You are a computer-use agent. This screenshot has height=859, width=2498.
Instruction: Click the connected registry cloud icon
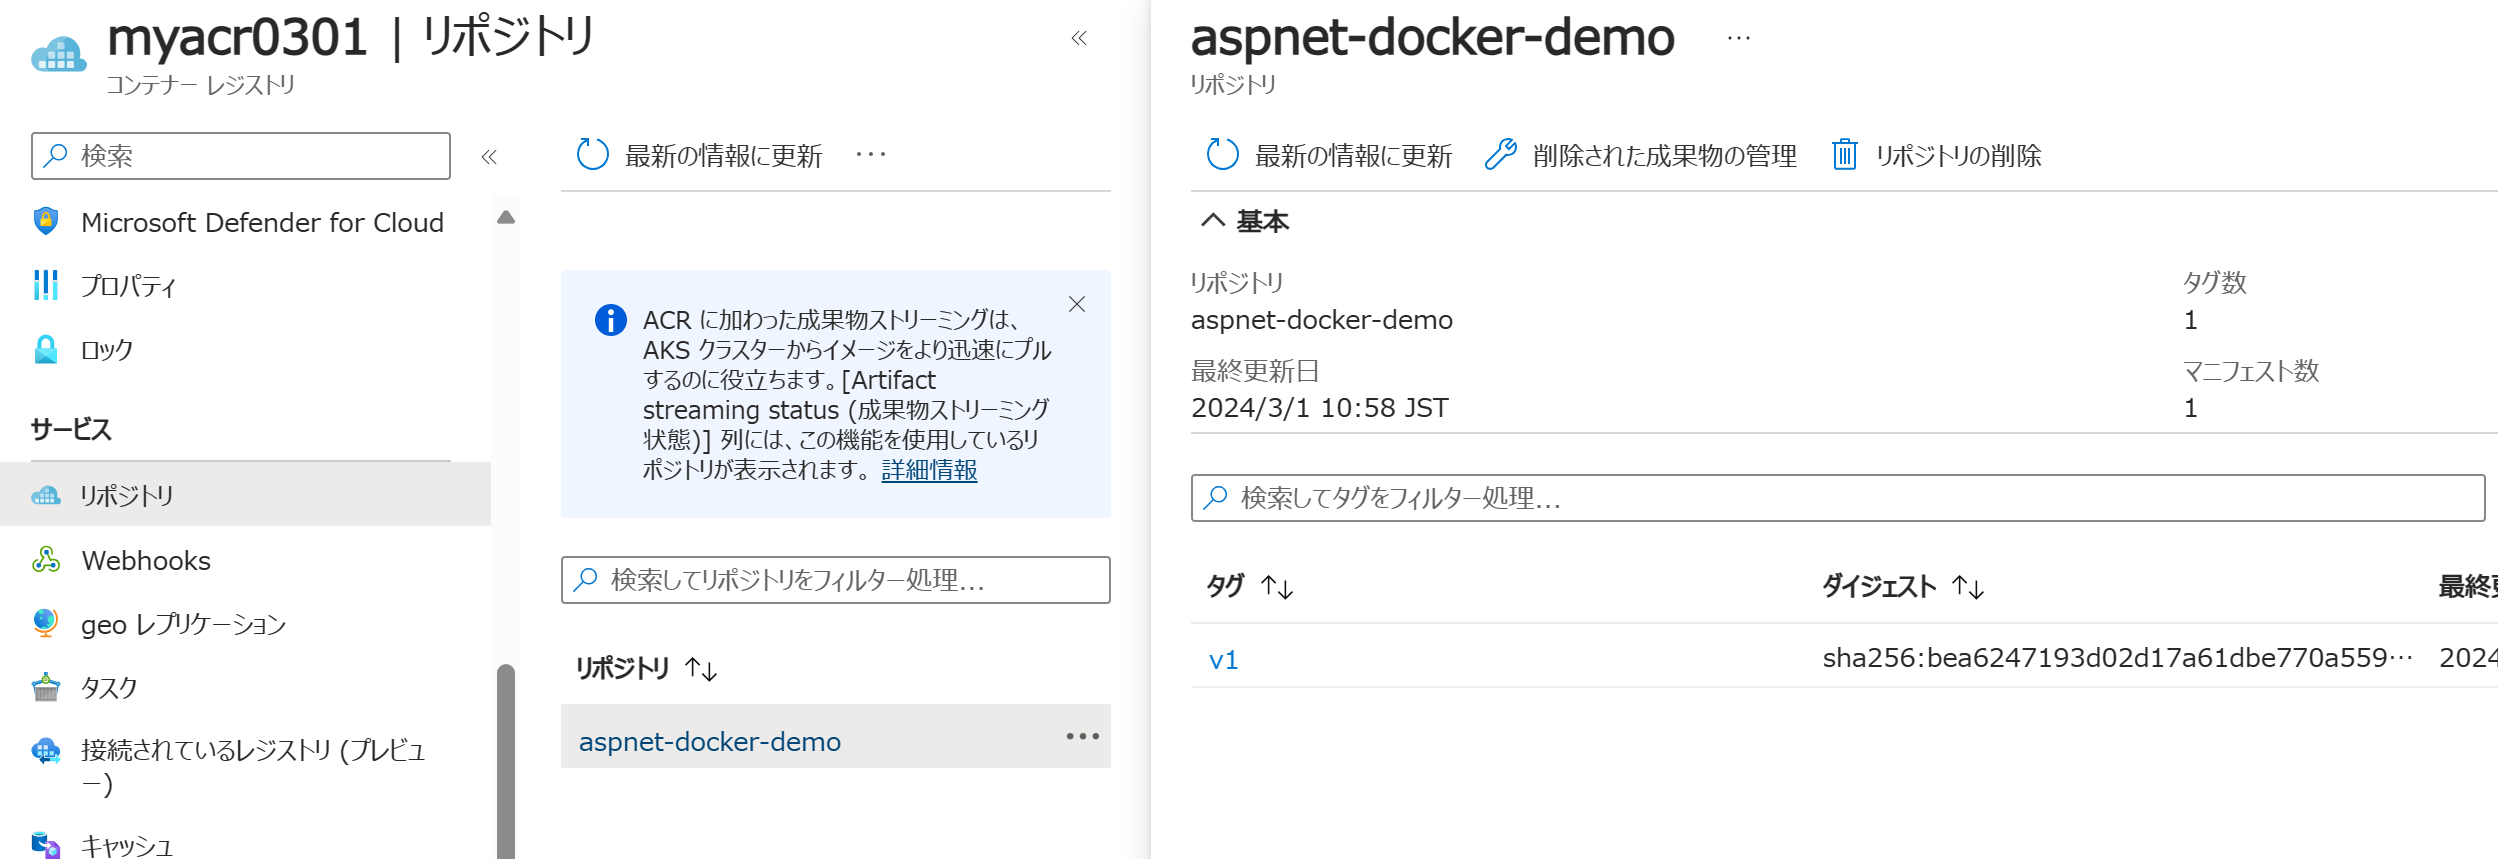pos(46,751)
